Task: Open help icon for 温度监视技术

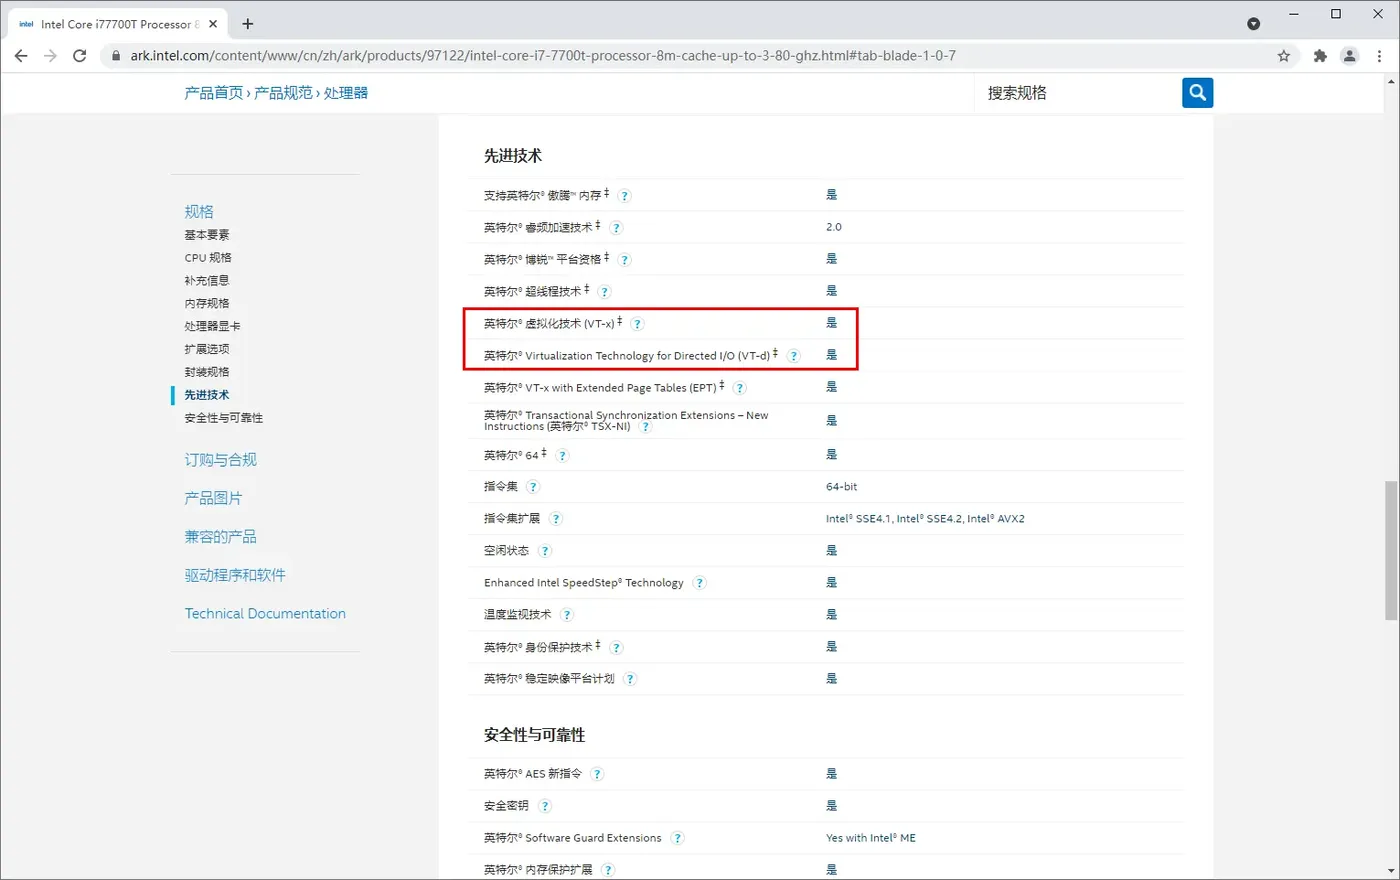Action: (567, 615)
